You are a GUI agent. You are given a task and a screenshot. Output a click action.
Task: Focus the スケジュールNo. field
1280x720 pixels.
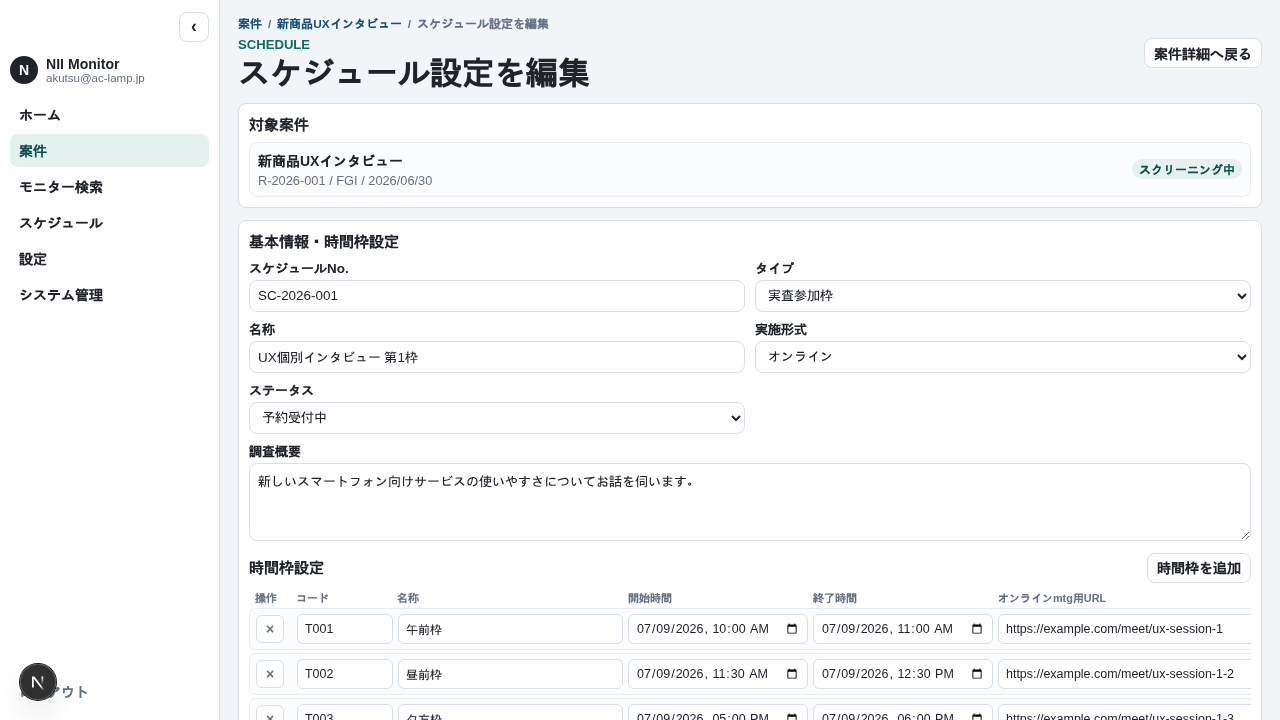pos(497,296)
